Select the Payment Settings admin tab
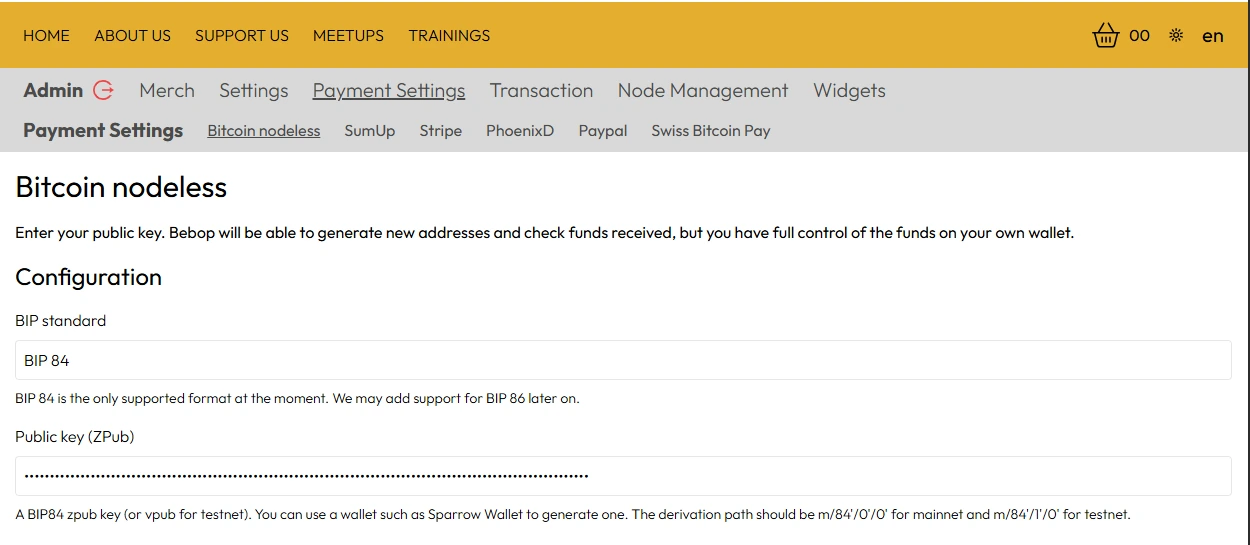This screenshot has height=545, width=1250. point(388,91)
